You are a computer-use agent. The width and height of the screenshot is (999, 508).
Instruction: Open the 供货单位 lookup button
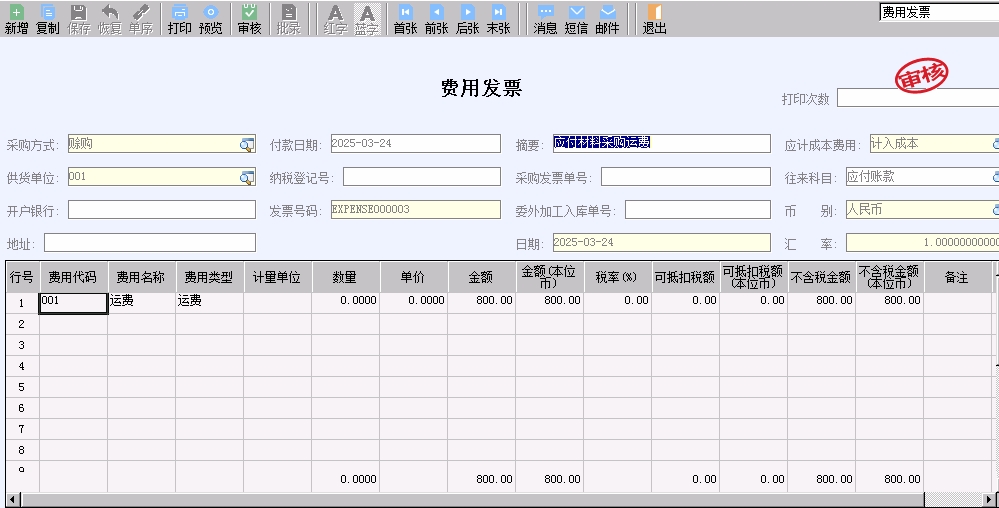click(246, 178)
